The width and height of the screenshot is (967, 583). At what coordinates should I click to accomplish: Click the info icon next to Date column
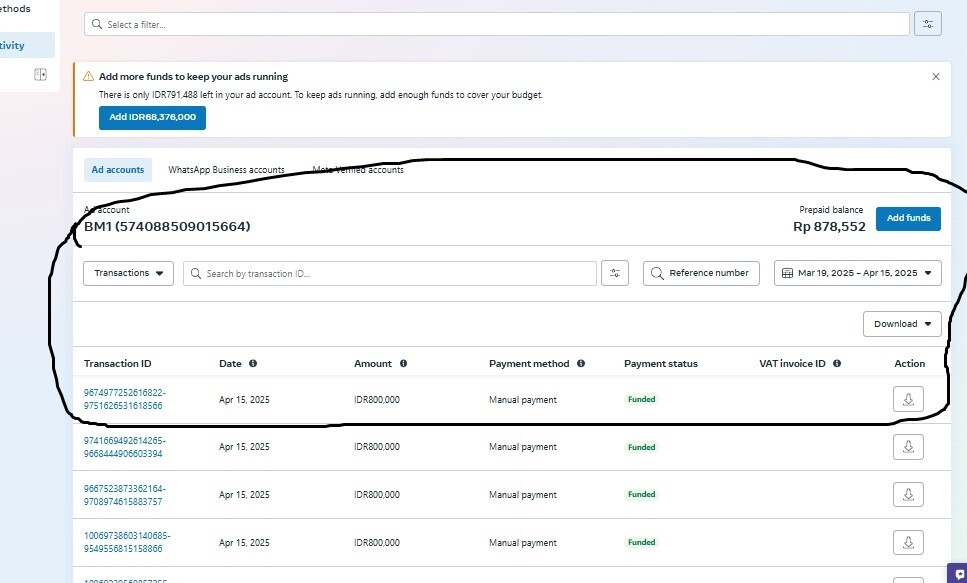pyautogui.click(x=253, y=364)
